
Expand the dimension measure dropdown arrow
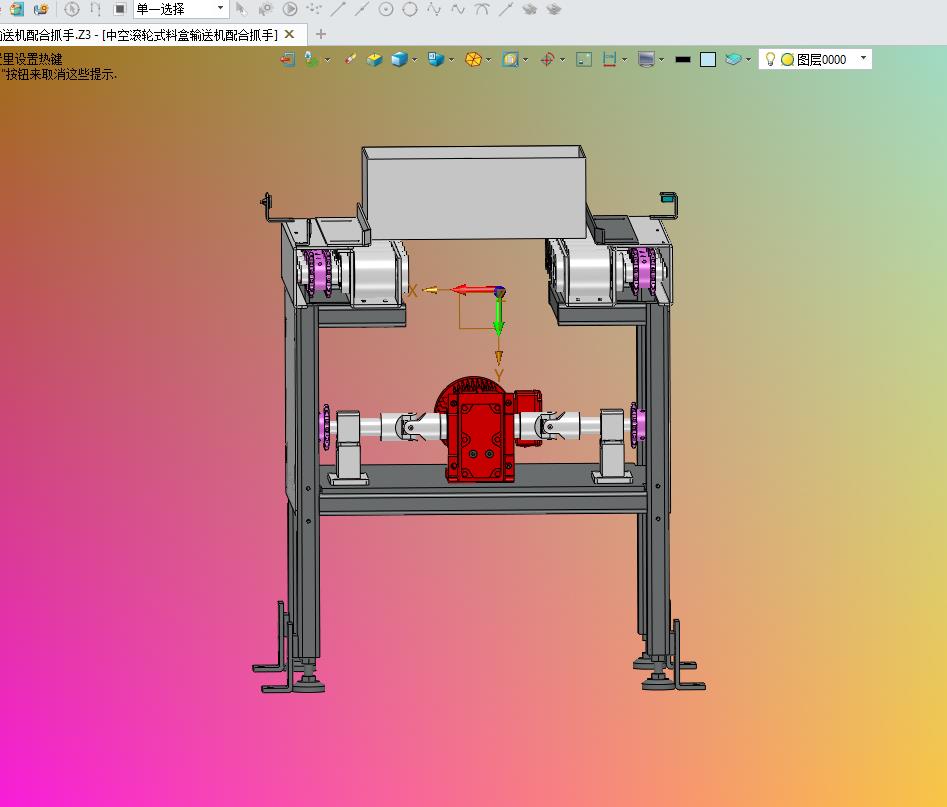point(624,60)
